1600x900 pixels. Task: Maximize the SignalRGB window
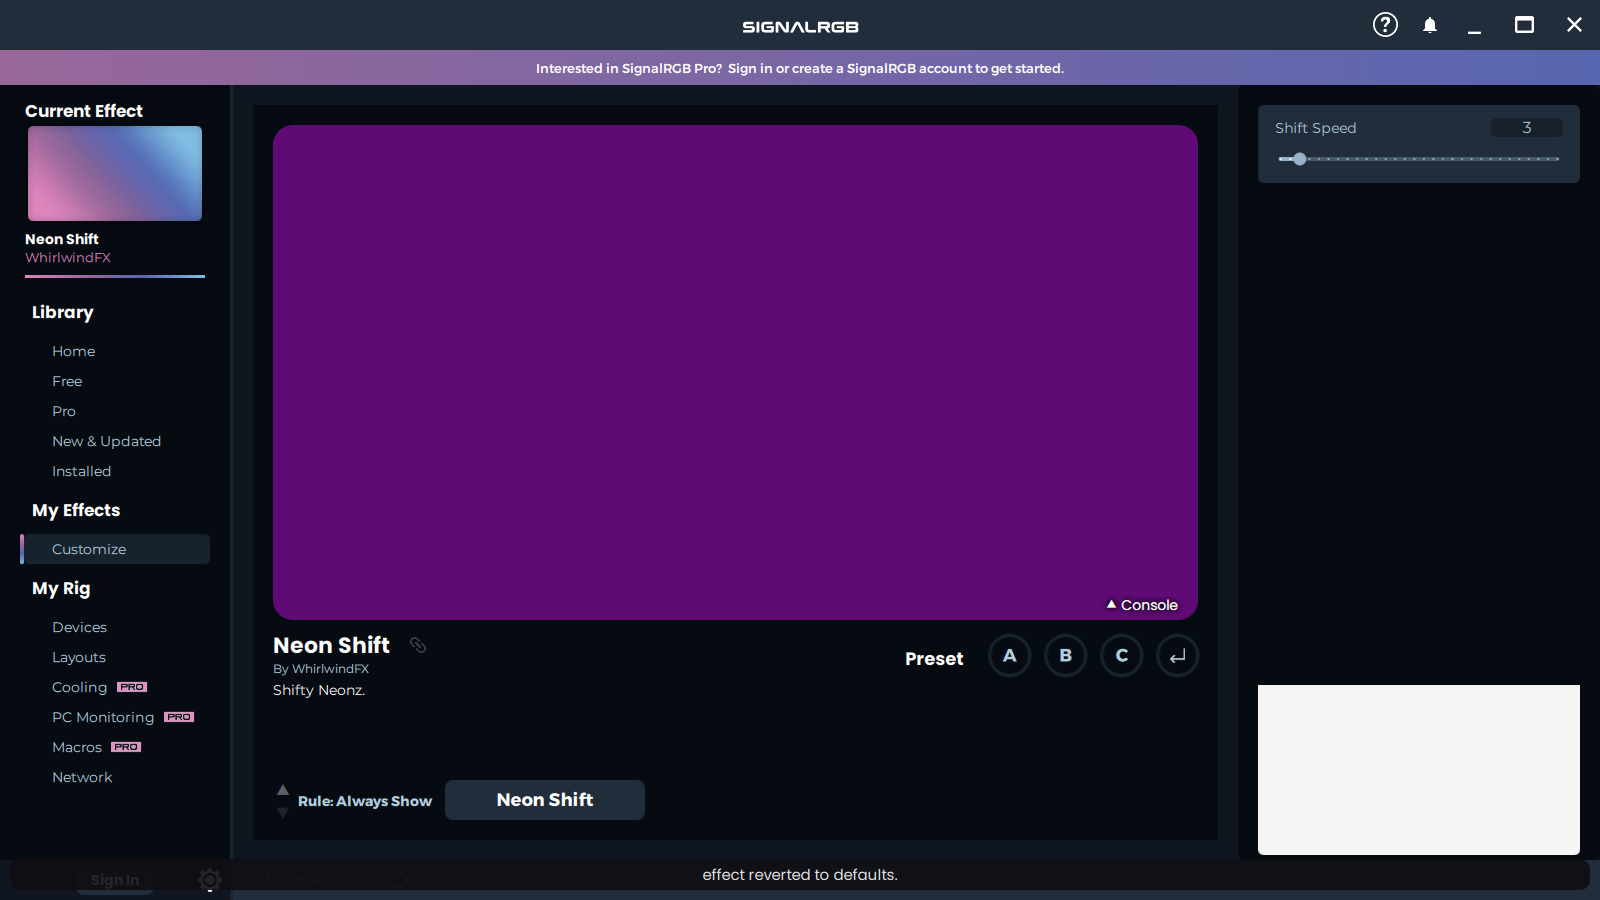pyautogui.click(x=1524, y=25)
